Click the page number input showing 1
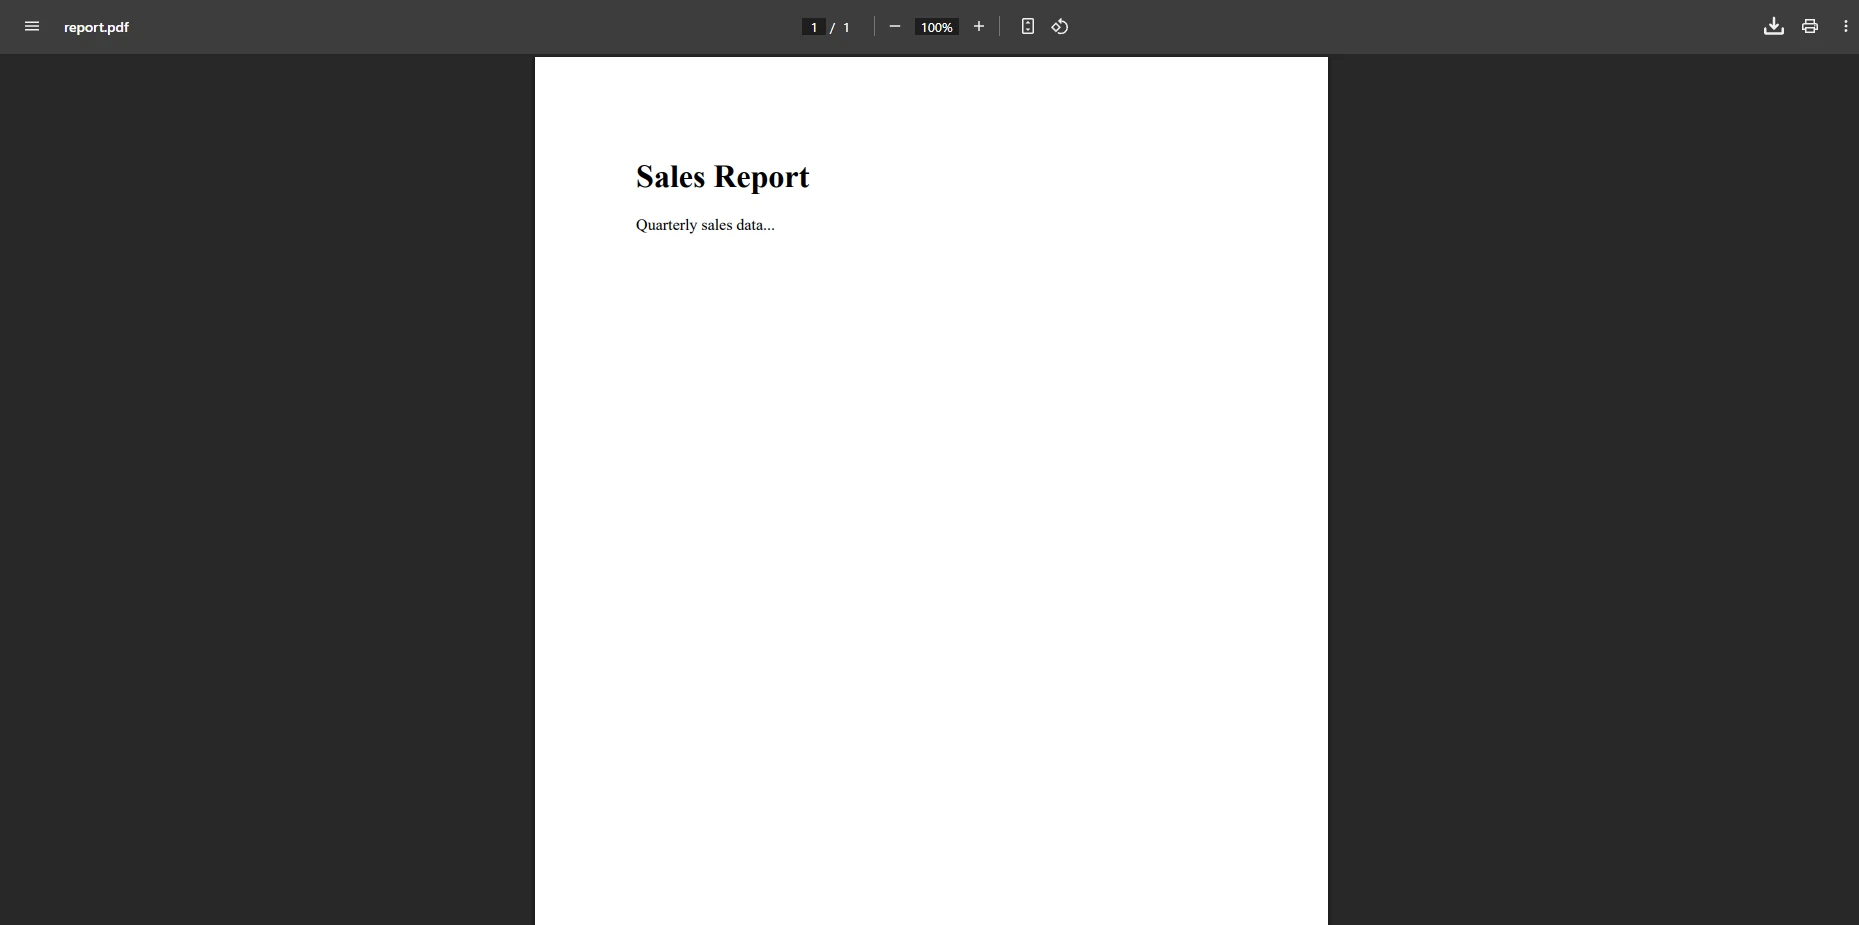1859x925 pixels. [814, 27]
